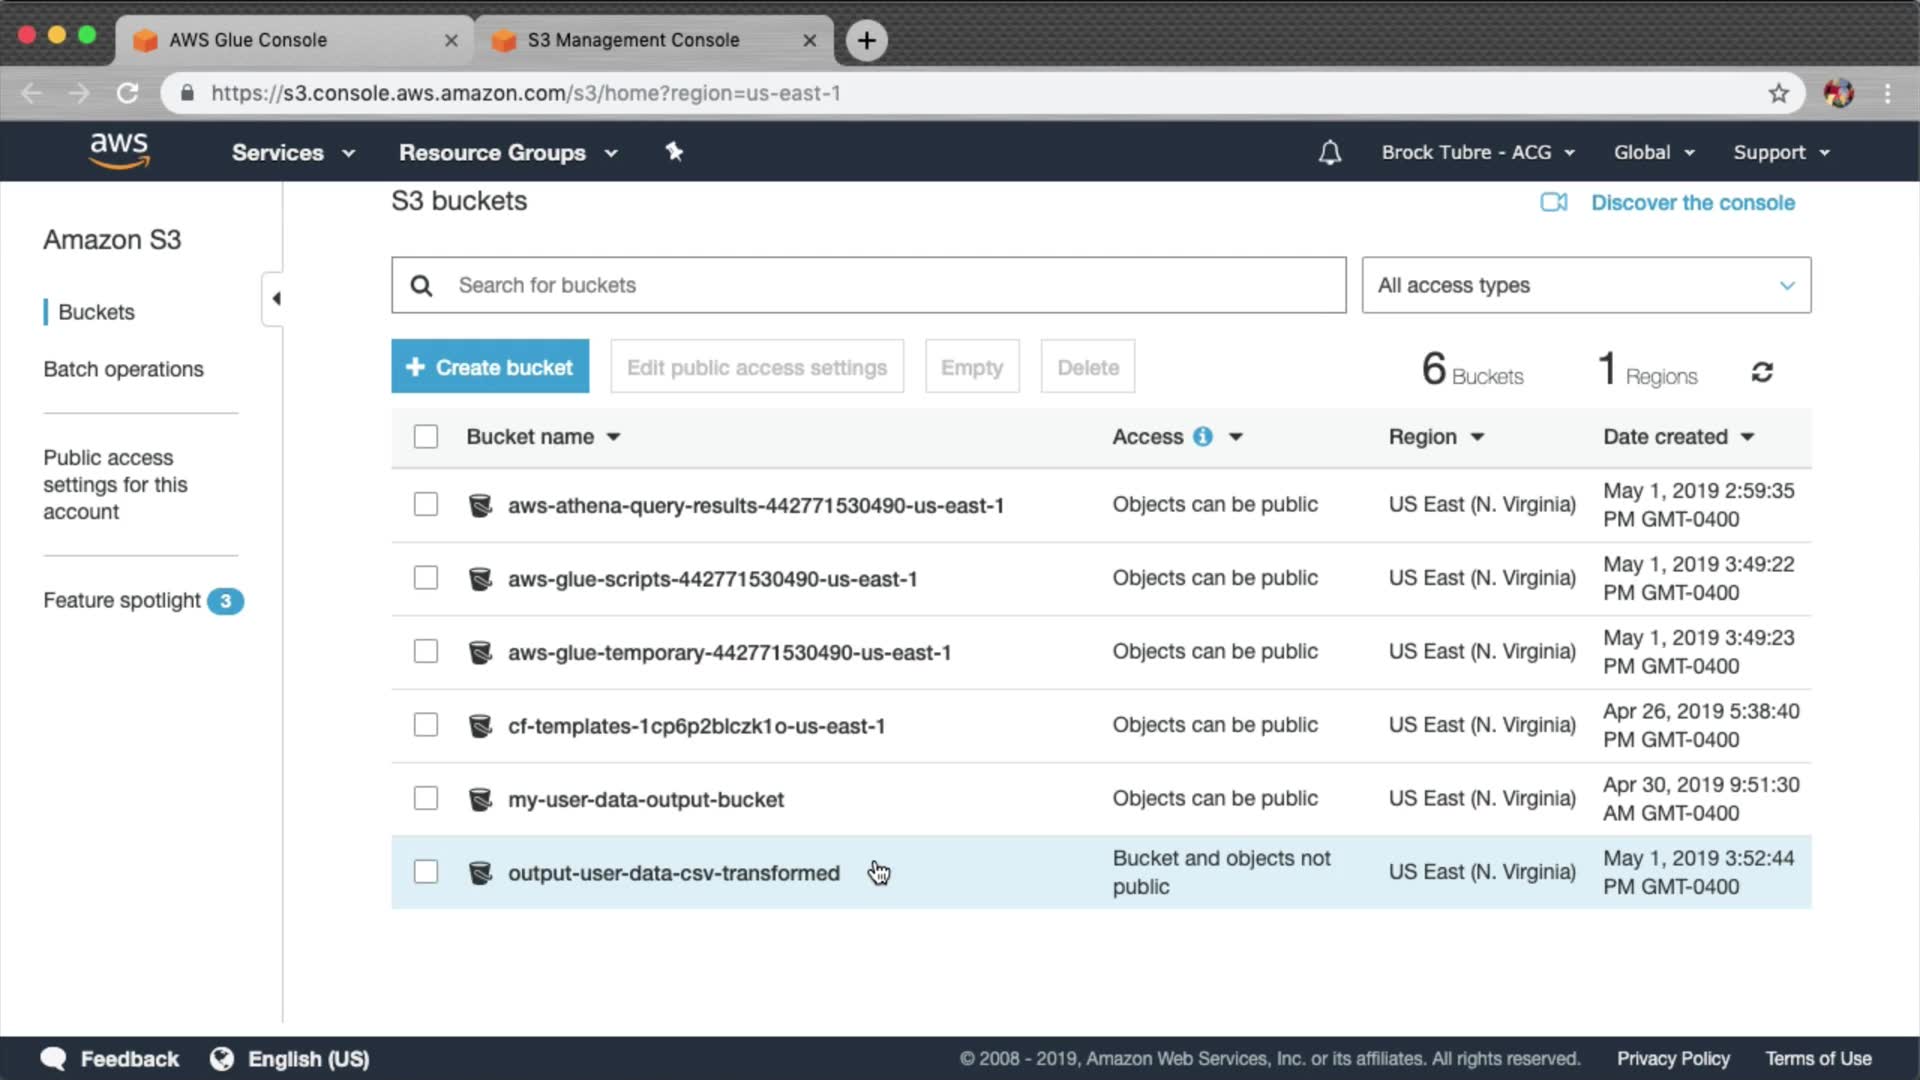Click bucket icon for my-user-data-output-bucket
This screenshot has height=1080, width=1920.
[x=480, y=799]
